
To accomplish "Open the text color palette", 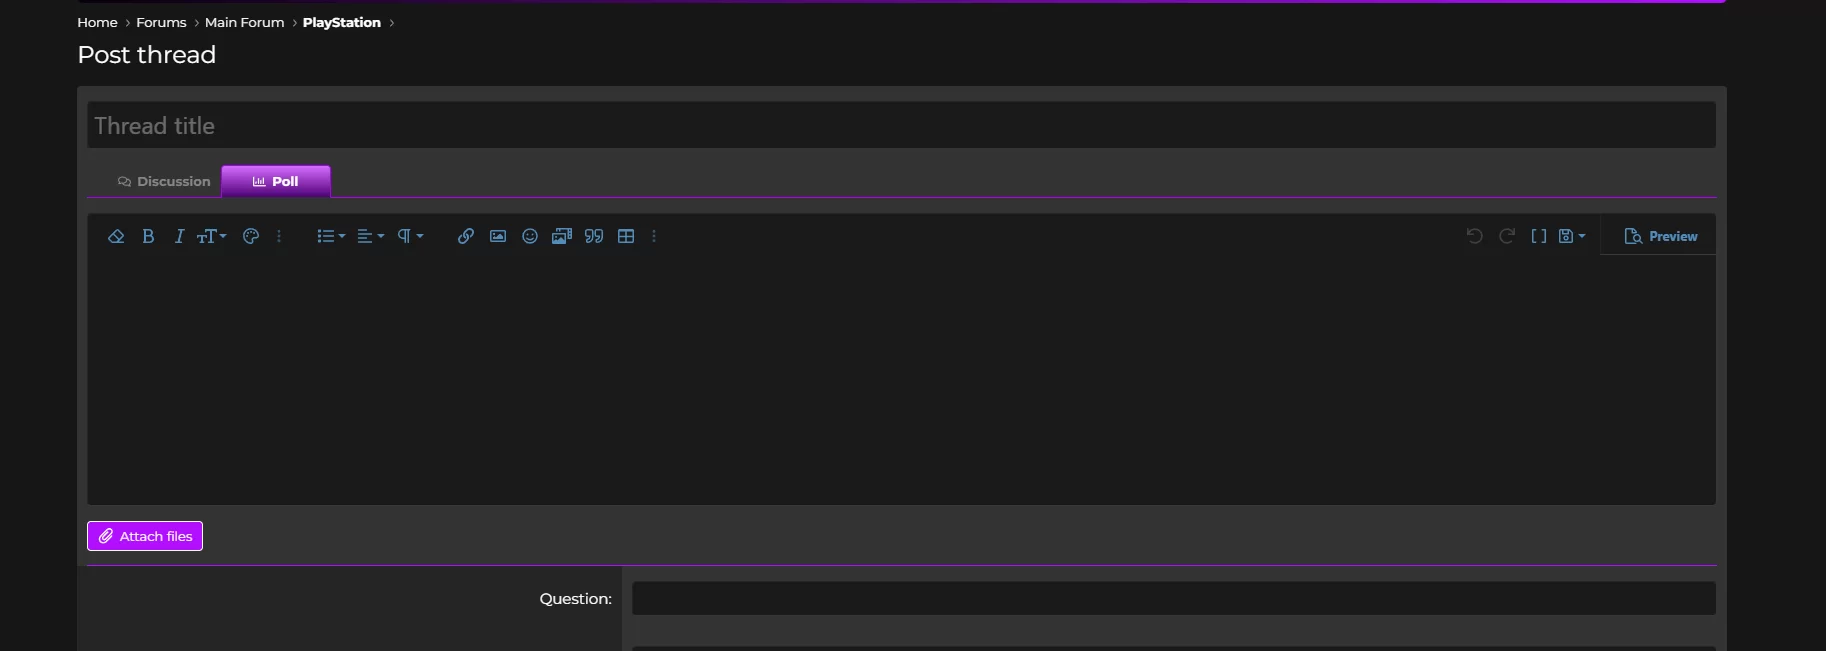I will click(251, 236).
